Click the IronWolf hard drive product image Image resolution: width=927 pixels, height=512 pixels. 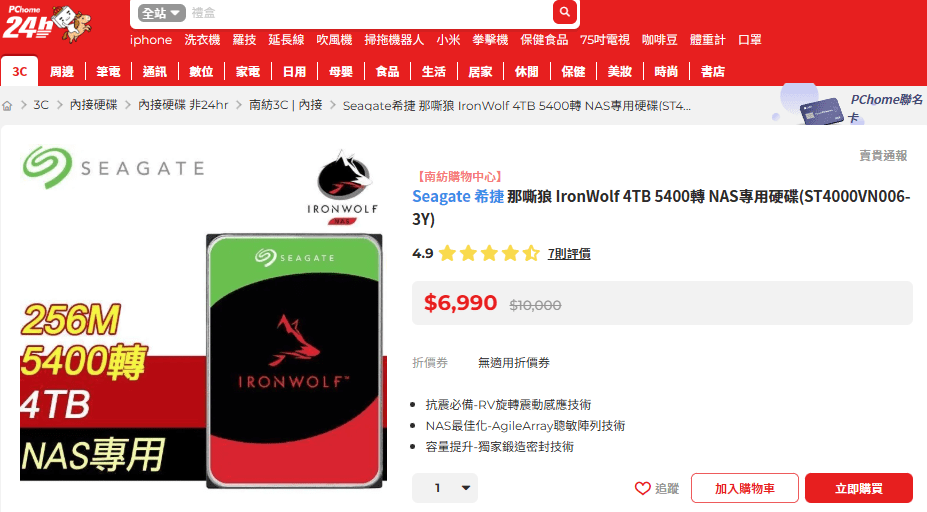pyautogui.click(x=294, y=361)
